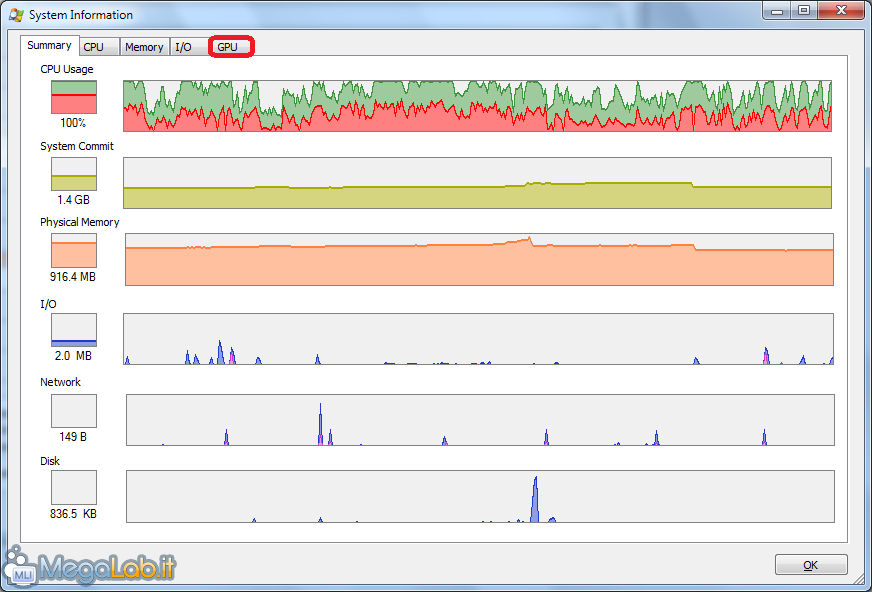This screenshot has height=592, width=872.
Task: Click the Physical Memory mini gauge
Action: (x=74, y=250)
